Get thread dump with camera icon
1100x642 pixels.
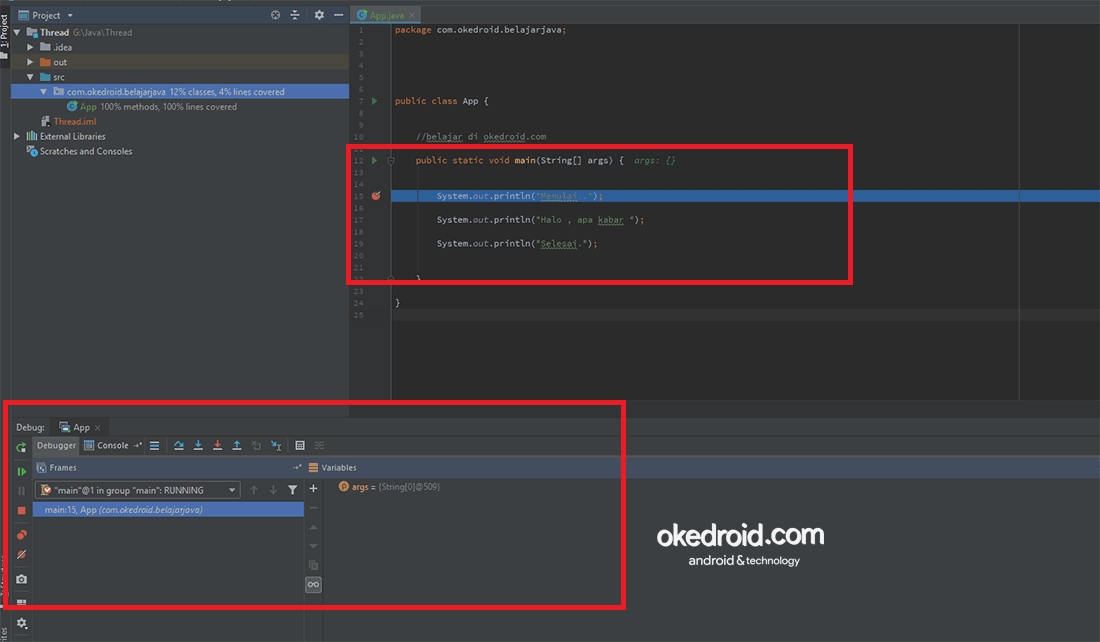point(21,579)
